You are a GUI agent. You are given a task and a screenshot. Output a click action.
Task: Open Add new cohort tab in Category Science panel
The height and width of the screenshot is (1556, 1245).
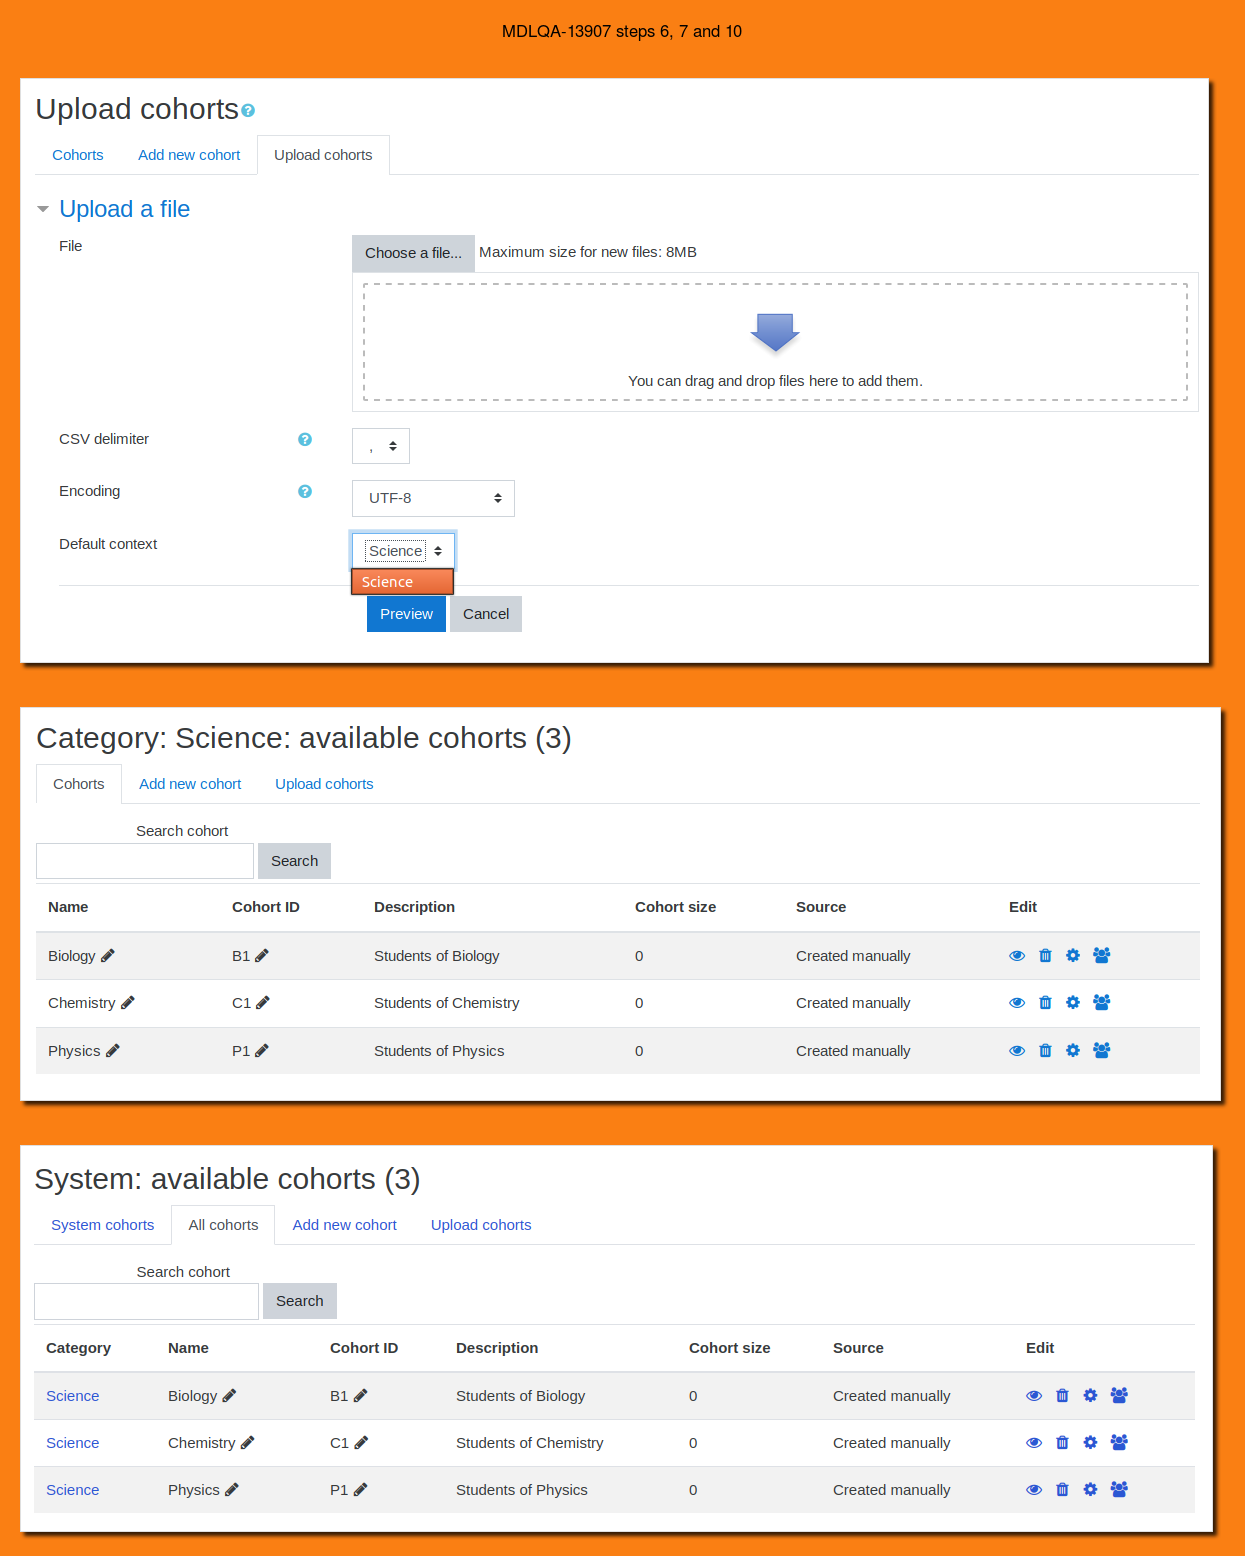tap(190, 784)
